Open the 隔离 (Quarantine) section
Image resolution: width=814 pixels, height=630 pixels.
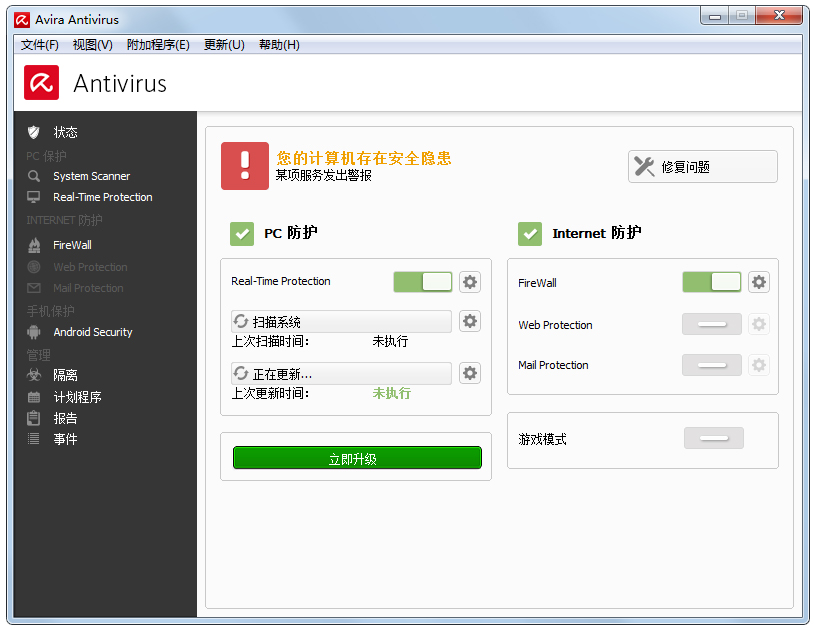pyautogui.click(x=62, y=375)
